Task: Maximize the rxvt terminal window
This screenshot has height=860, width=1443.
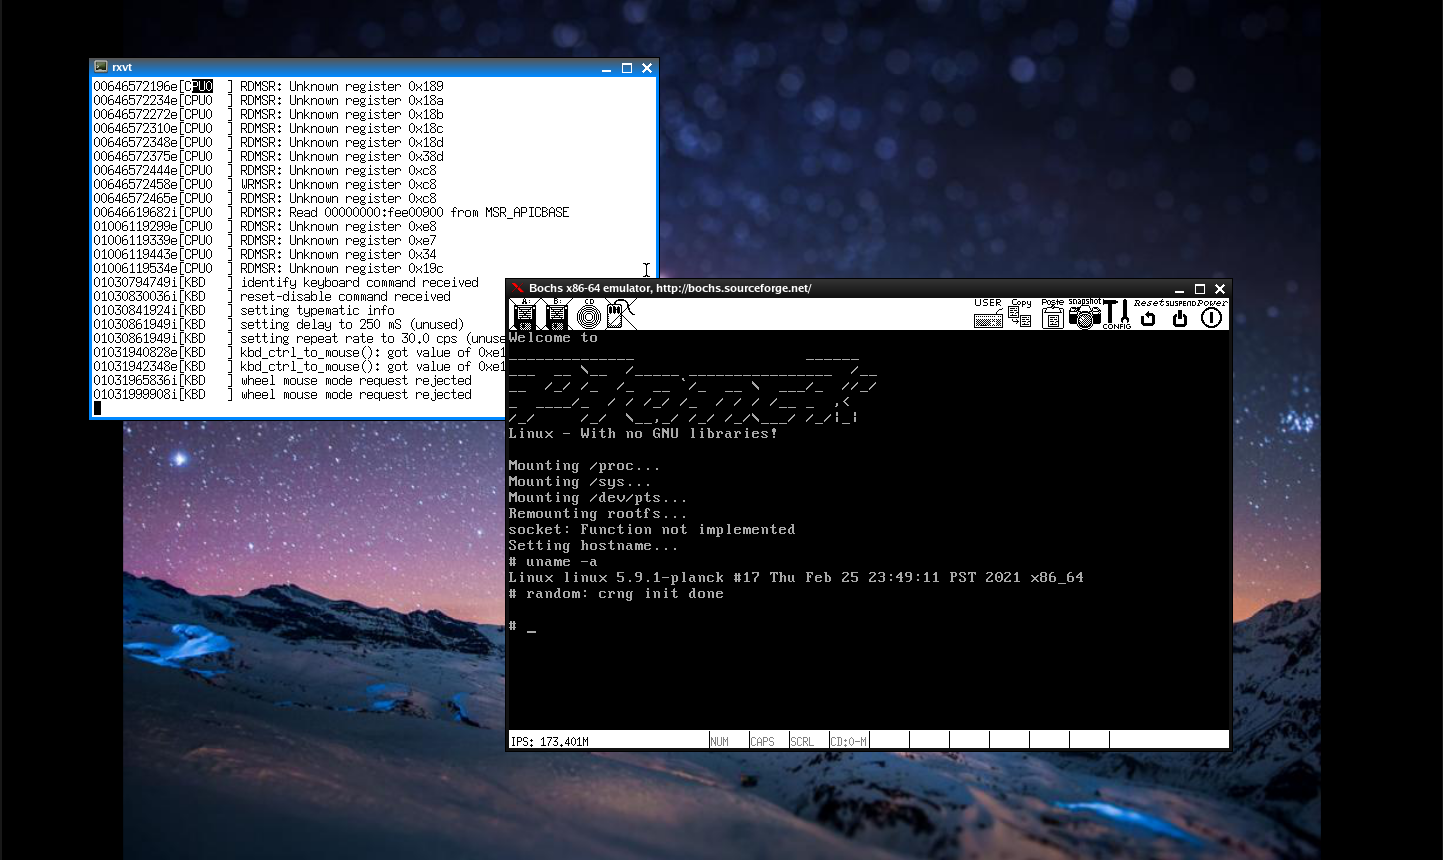Action: [627, 68]
